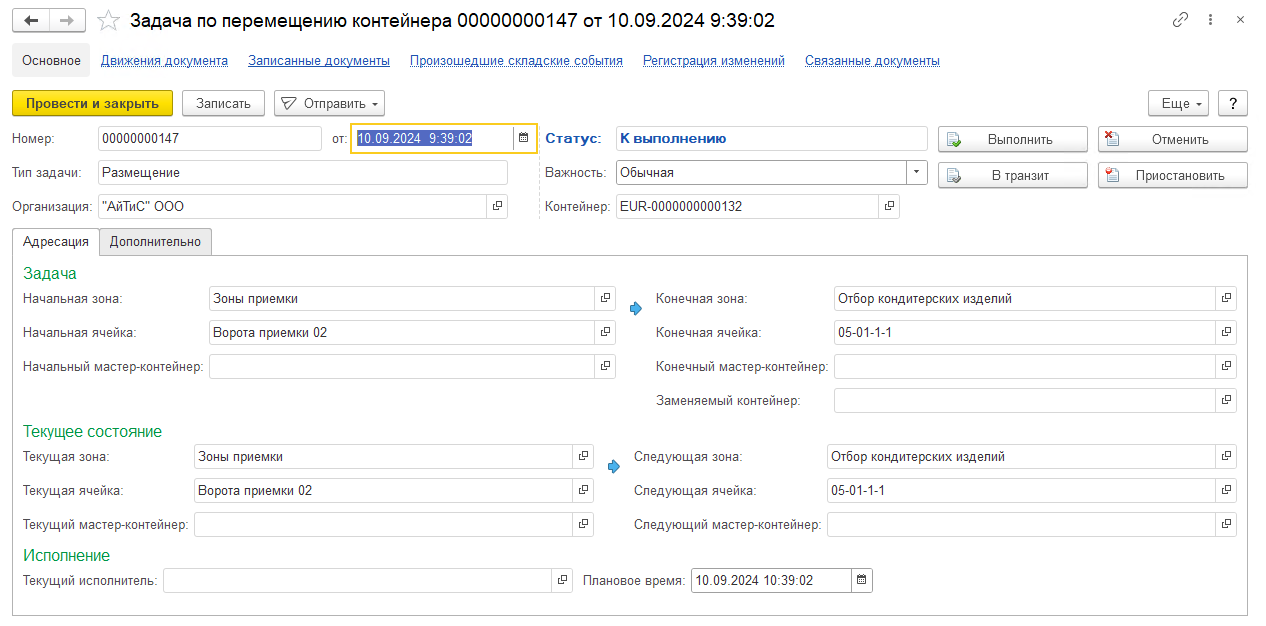Open Начальная зона record via its icon
1266x626 pixels.
605,298
